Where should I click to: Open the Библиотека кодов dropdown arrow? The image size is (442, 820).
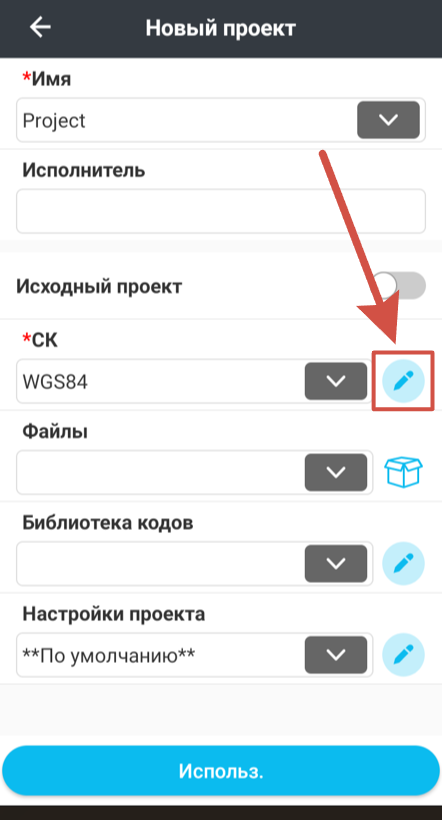coord(336,563)
